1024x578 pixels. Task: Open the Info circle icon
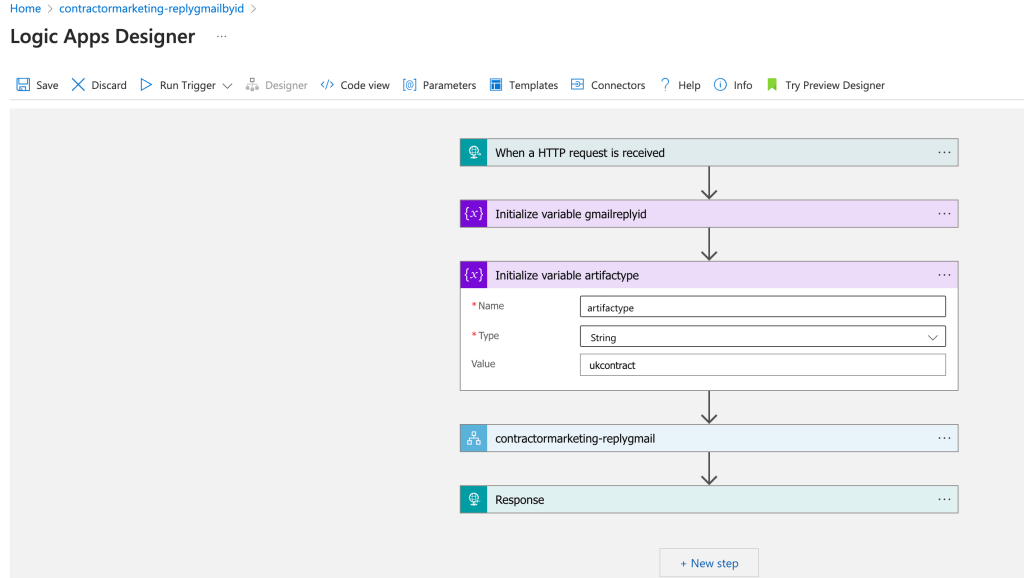[x=720, y=85]
